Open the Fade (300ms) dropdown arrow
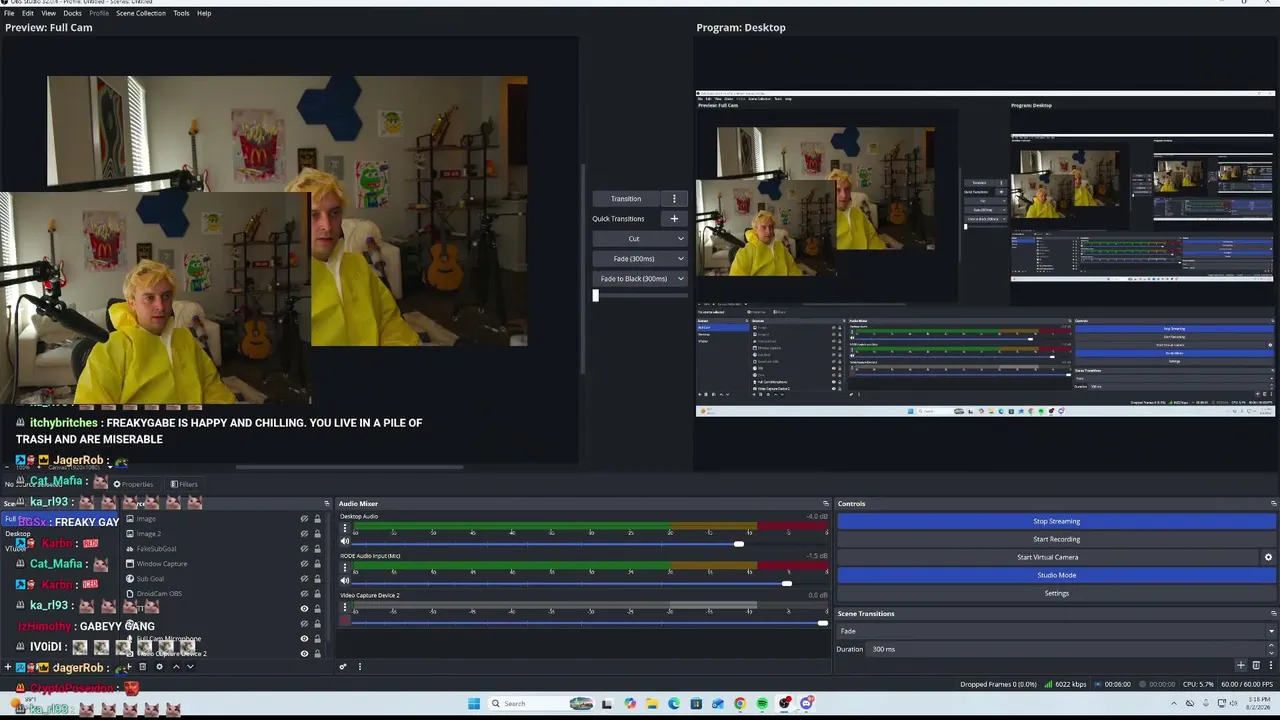This screenshot has width=1280, height=720. coord(681,259)
